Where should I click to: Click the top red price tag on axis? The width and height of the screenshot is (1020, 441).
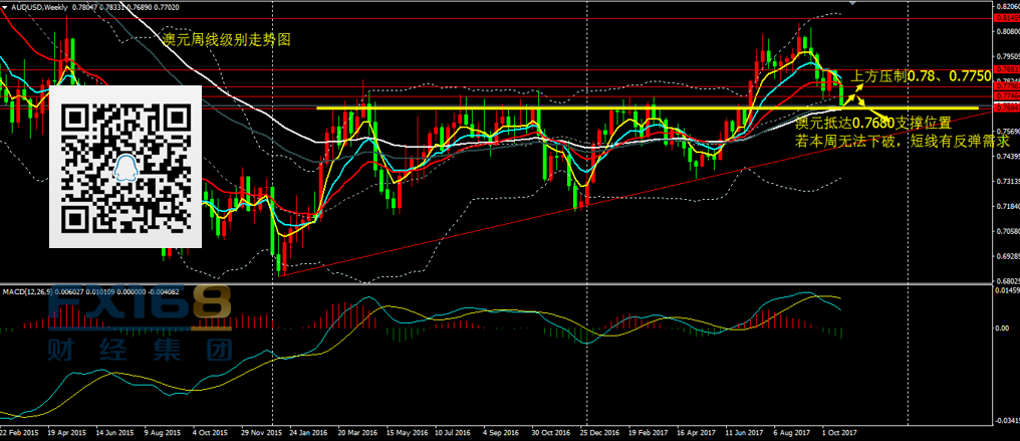pyautogui.click(x=1005, y=17)
